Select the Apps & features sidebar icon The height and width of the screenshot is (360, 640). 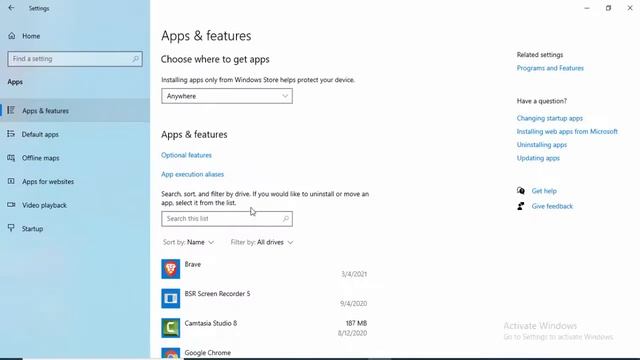tap(11, 110)
